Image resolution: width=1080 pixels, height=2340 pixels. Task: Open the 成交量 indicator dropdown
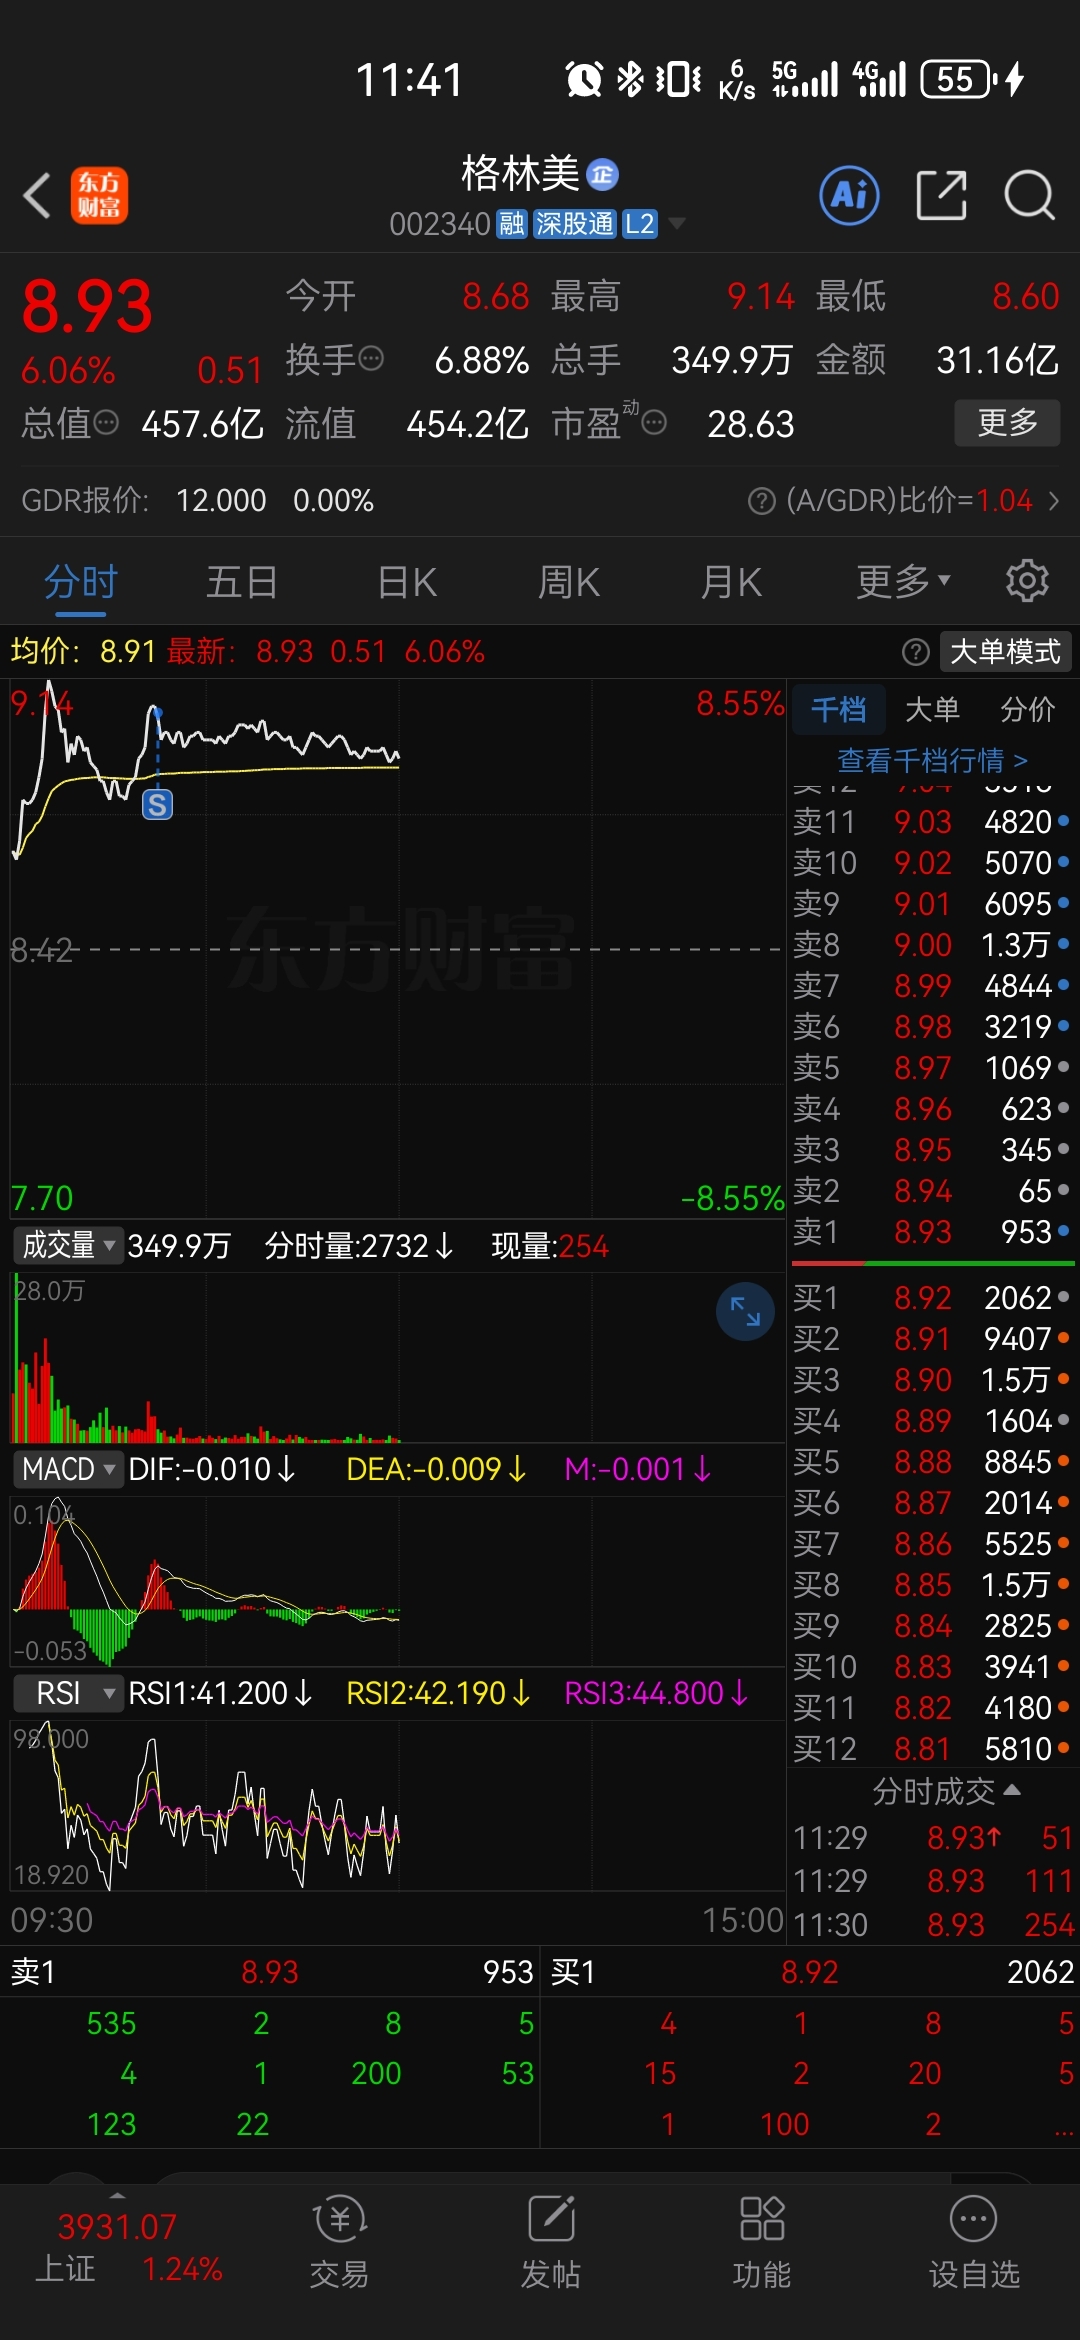[x=69, y=1245]
